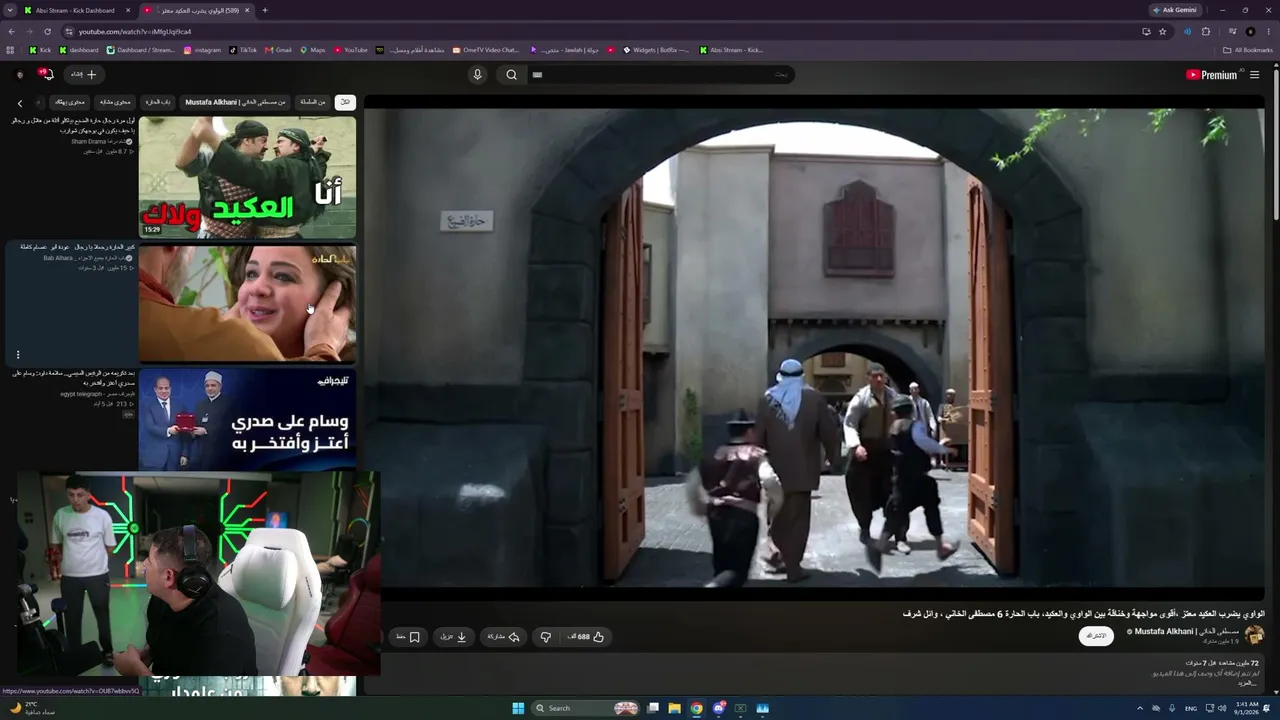Open the 'وسام على صدري' video thumbnail

247,420
